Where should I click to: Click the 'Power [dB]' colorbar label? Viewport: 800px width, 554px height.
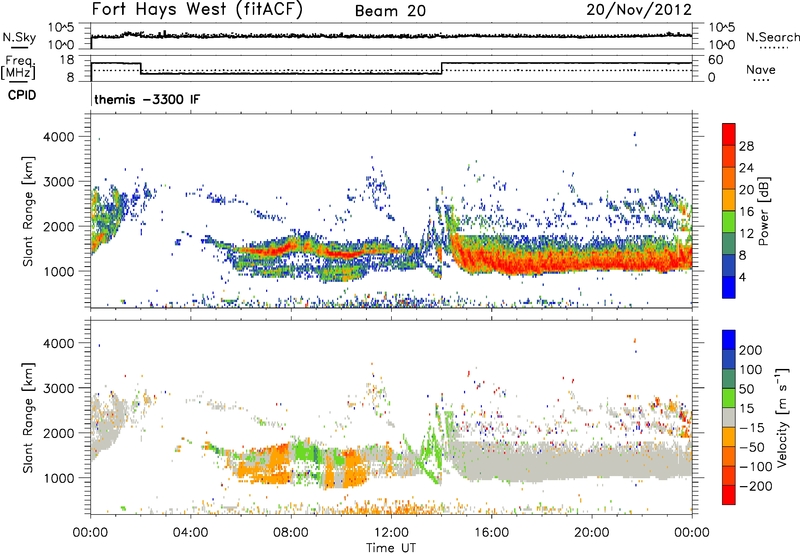[x=764, y=211]
